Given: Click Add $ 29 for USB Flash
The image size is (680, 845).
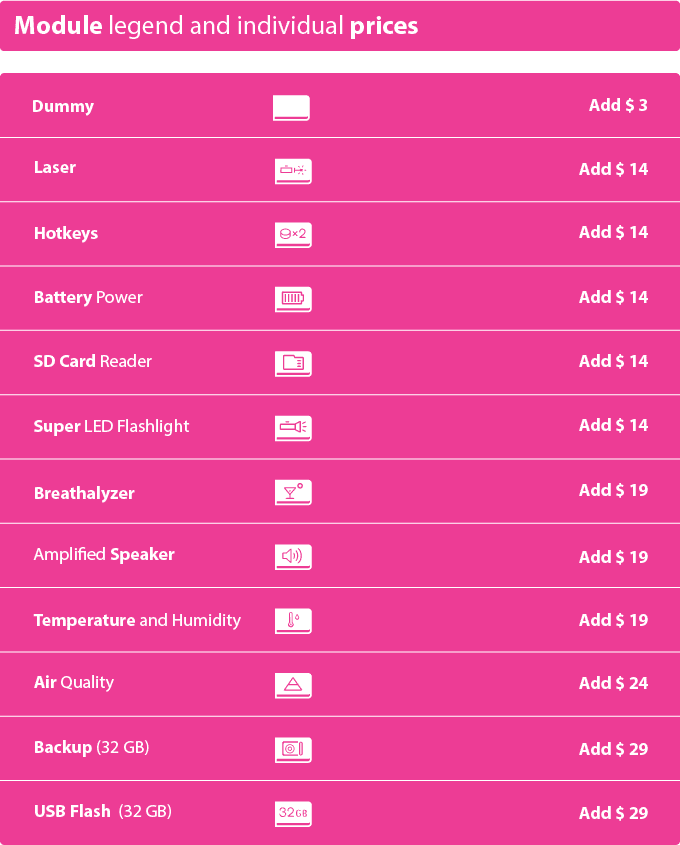Looking at the screenshot, I should pyautogui.click(x=613, y=813).
